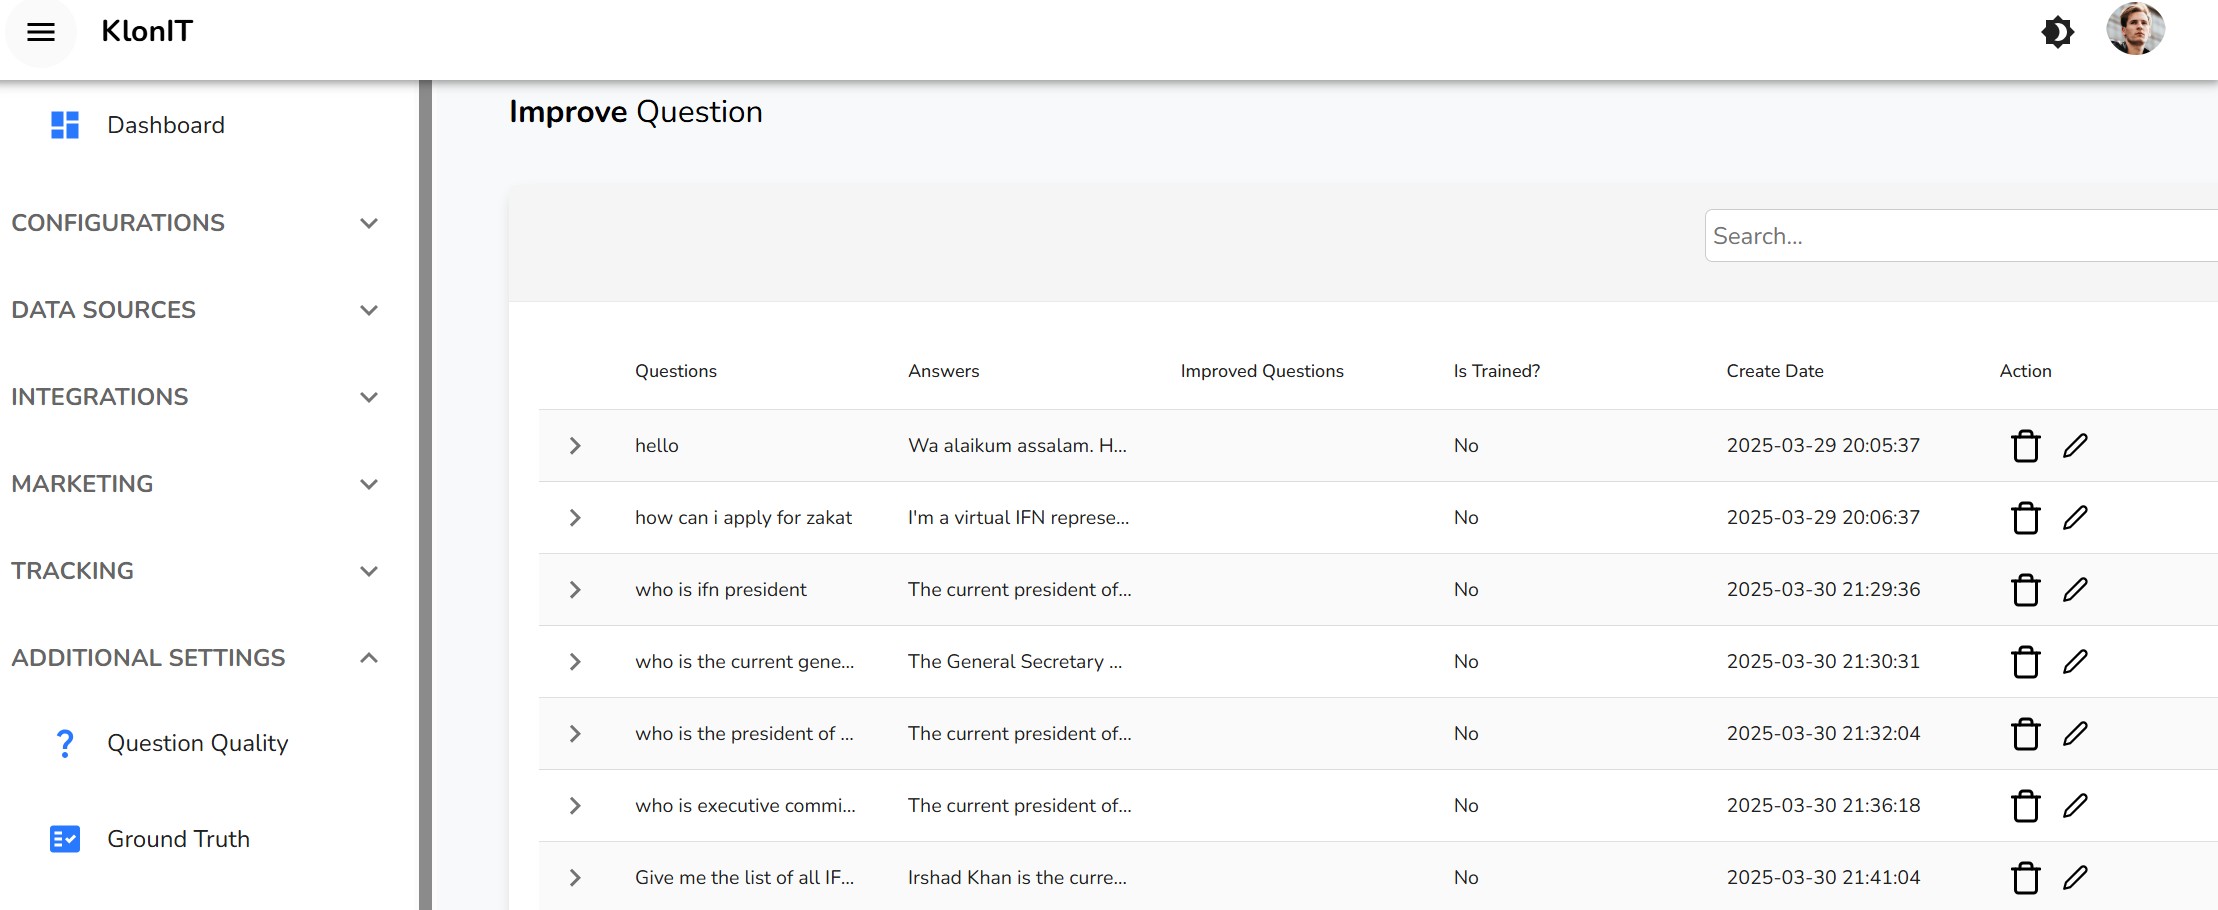Delete the 'who is executive commi...' row
The height and width of the screenshot is (910, 2218).
tap(2025, 806)
